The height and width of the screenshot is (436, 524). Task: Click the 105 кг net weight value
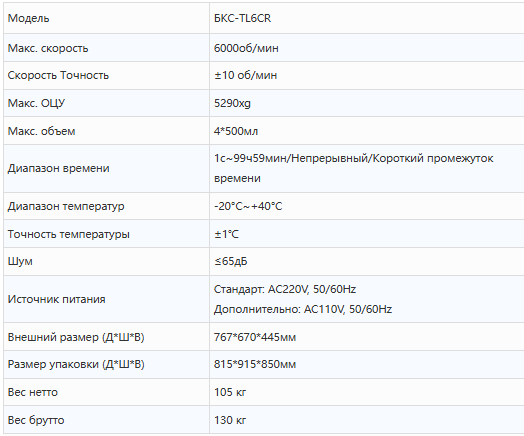[230, 392]
